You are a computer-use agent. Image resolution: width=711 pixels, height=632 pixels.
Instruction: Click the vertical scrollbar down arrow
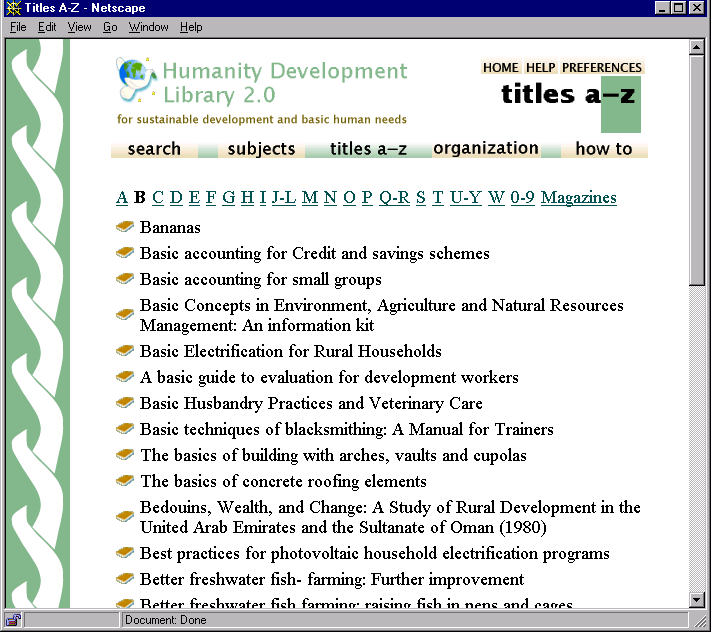pos(697,599)
